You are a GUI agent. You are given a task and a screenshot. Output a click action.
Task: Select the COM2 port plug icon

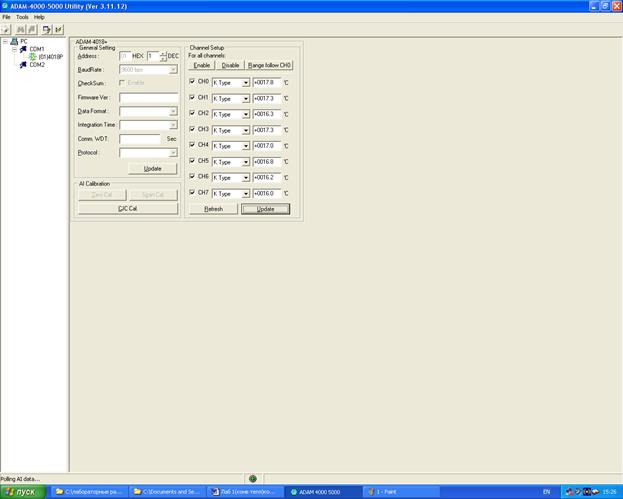tap(23, 65)
